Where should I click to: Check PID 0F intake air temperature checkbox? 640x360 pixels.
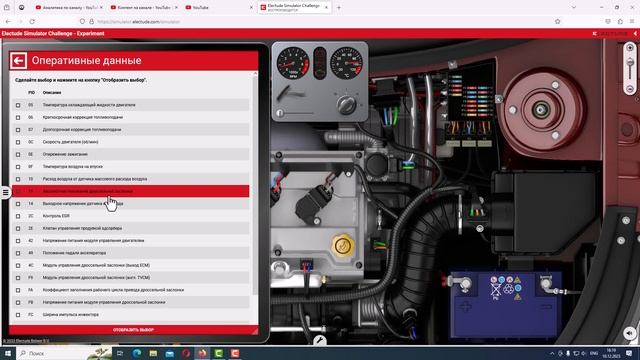pyautogui.click(x=18, y=167)
